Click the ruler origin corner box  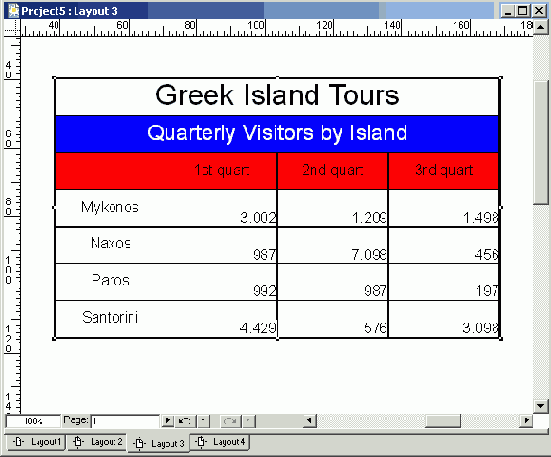pyautogui.click(x=12, y=27)
